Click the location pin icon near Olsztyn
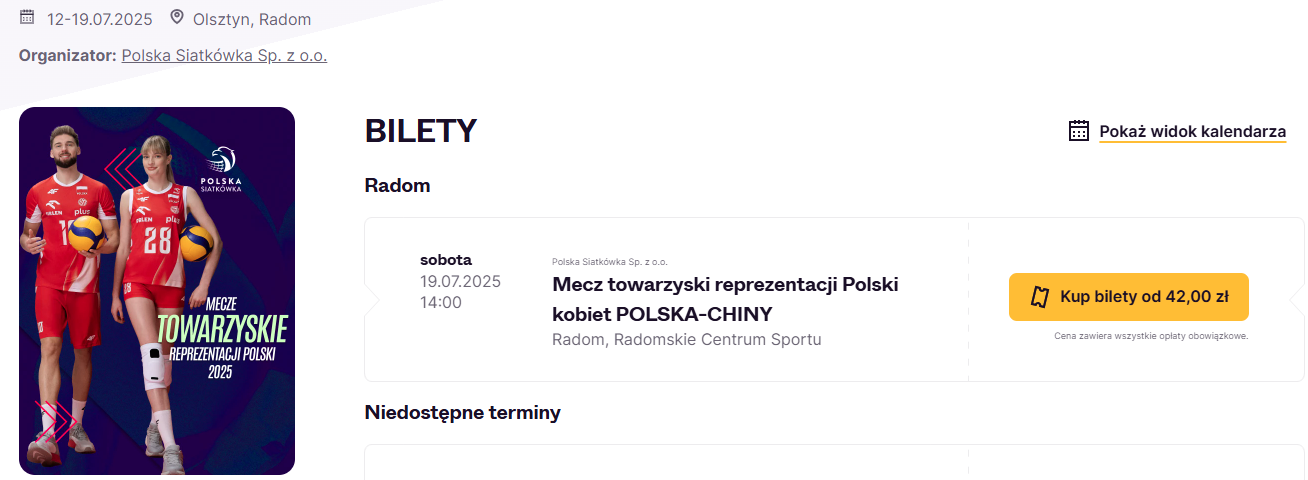 [x=177, y=17]
